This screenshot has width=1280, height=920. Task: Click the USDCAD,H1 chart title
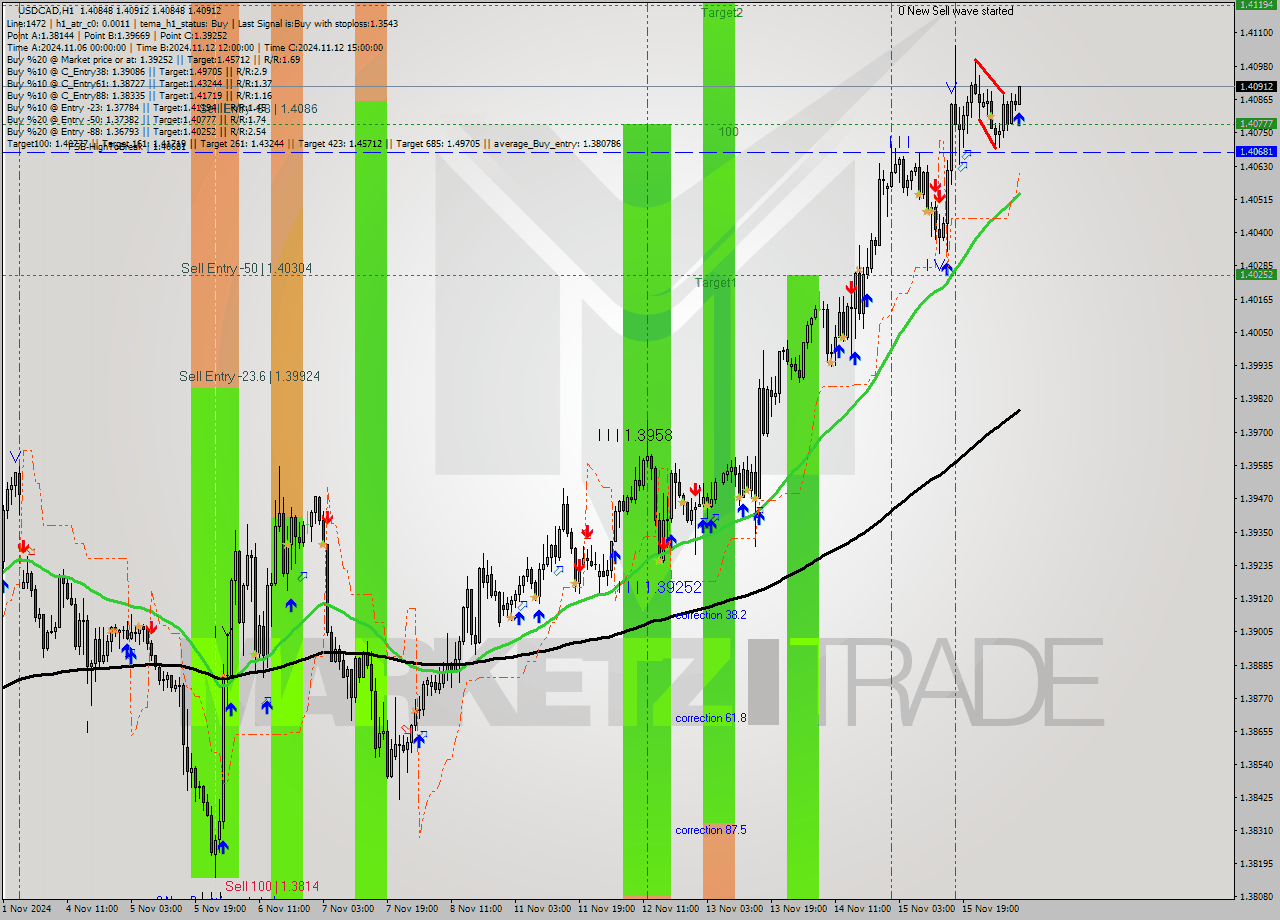pyautogui.click(x=46, y=9)
